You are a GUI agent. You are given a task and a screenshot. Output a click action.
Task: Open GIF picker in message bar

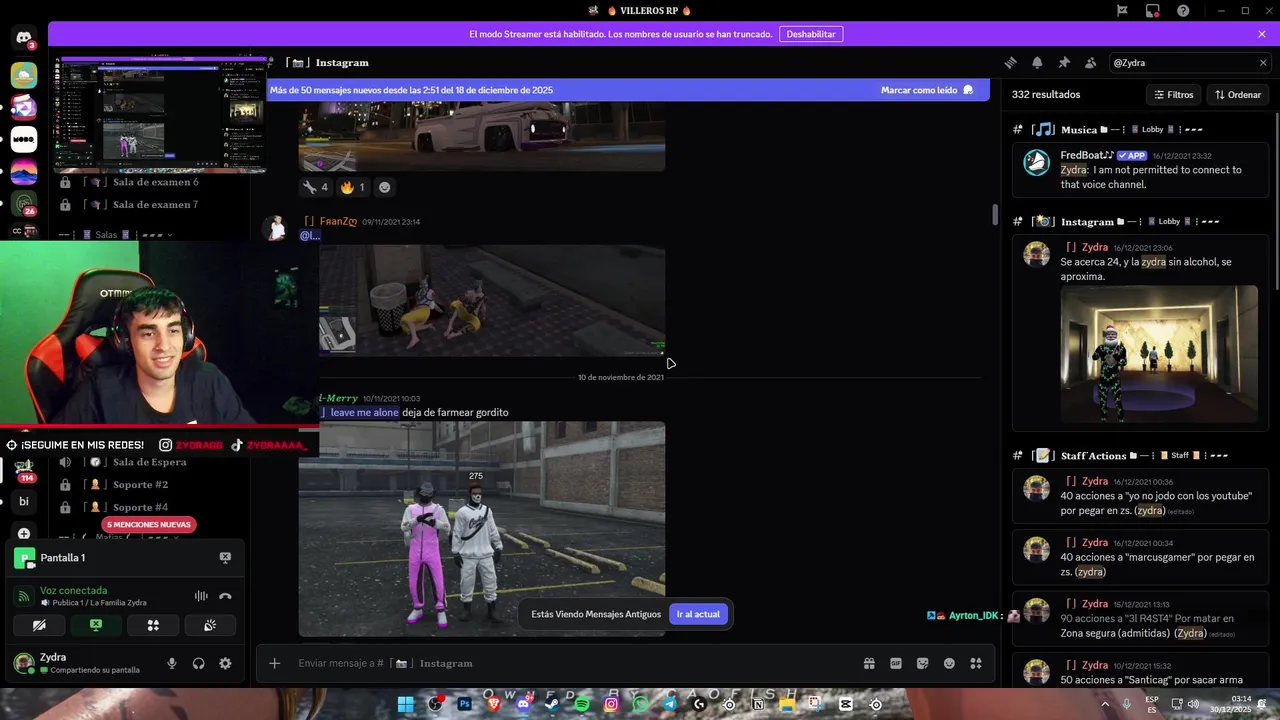pos(896,663)
